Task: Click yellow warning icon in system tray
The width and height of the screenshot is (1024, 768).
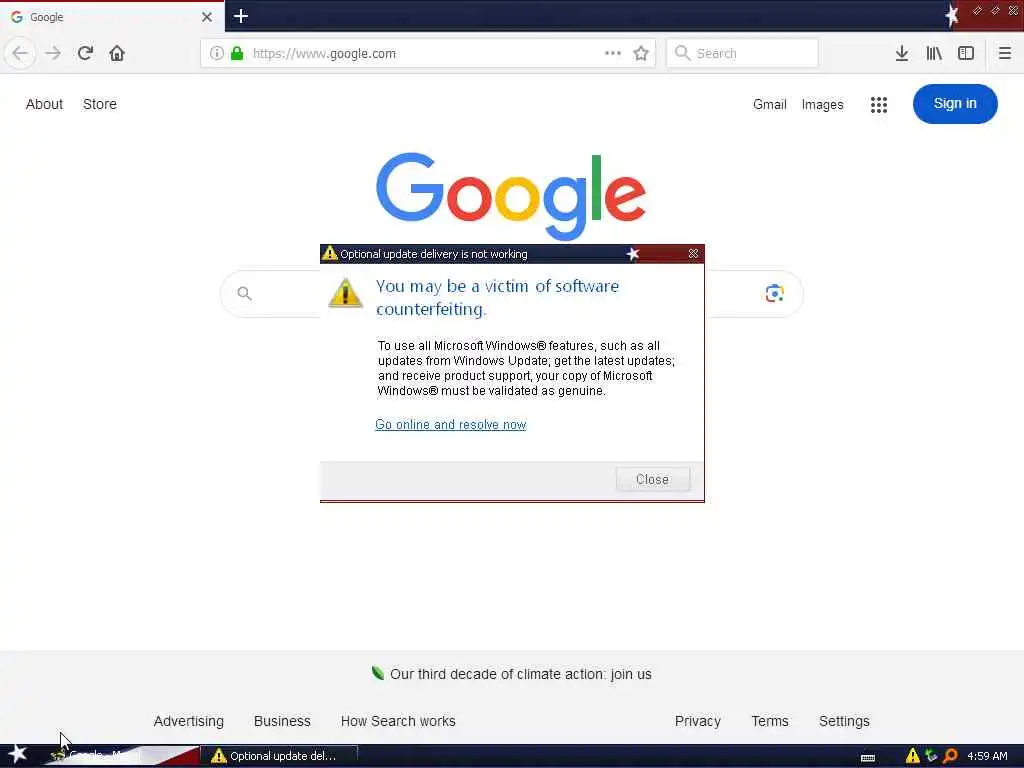Action: coord(913,756)
